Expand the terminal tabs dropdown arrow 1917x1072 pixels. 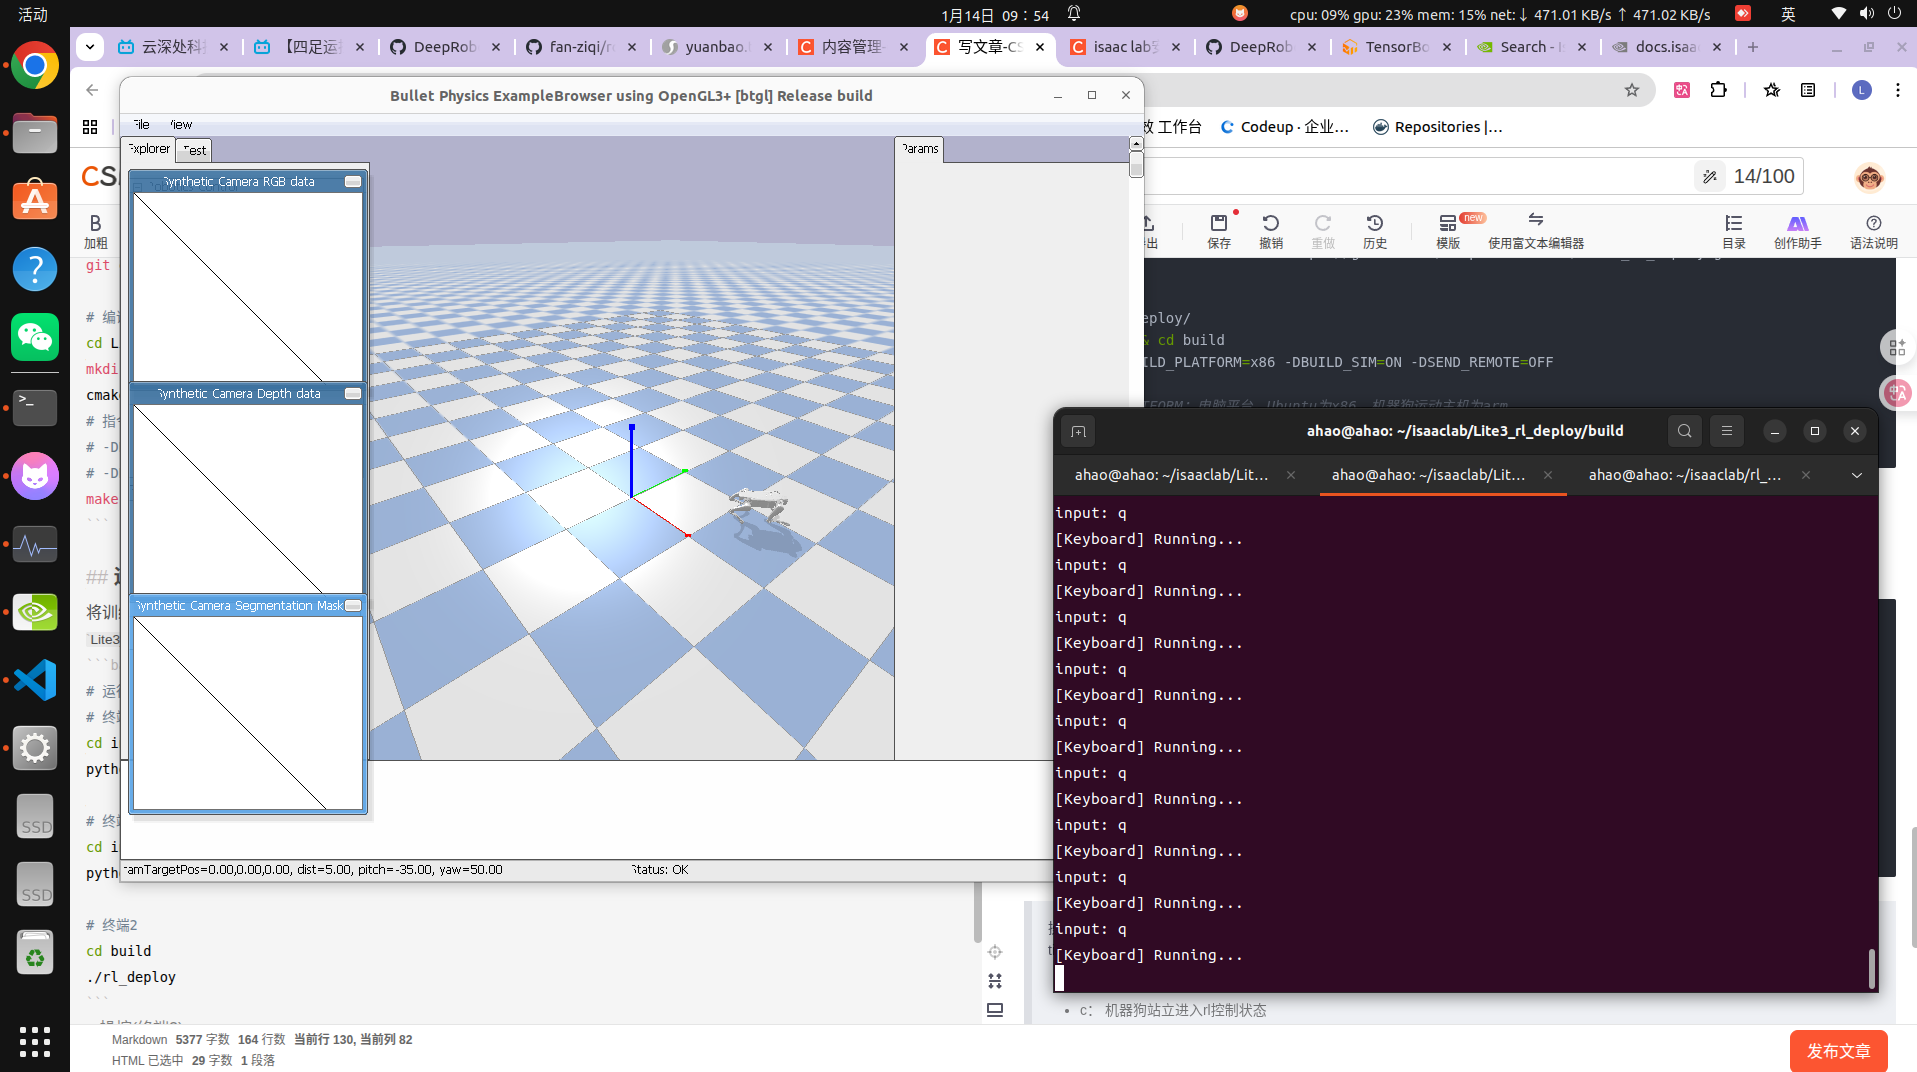[x=1857, y=475]
